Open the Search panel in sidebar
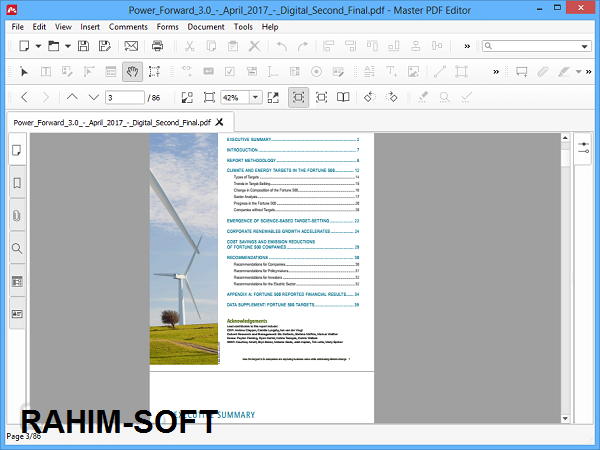600x450 pixels. (16, 248)
